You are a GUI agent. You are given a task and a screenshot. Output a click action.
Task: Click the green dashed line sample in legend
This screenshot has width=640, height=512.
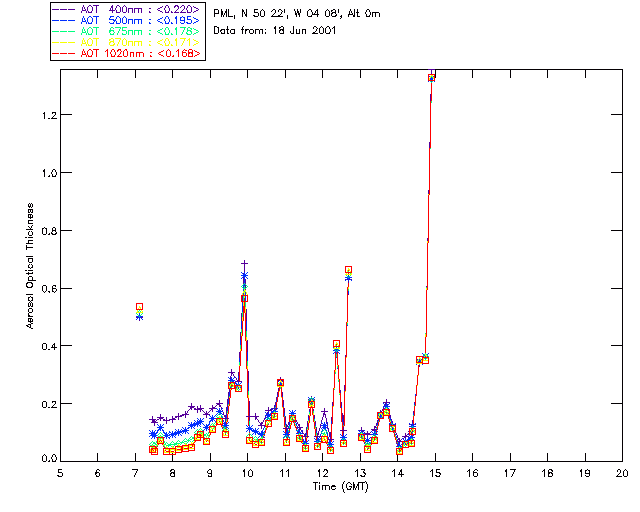(x=64, y=31)
